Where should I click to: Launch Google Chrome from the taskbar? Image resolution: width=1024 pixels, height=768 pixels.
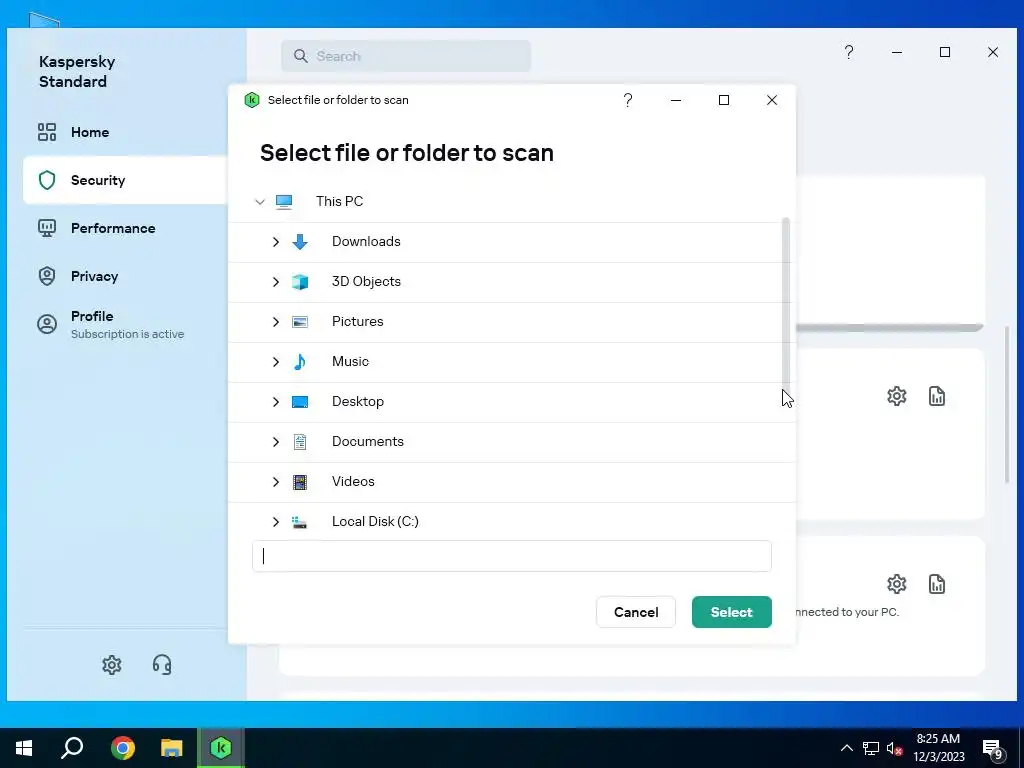click(x=122, y=748)
